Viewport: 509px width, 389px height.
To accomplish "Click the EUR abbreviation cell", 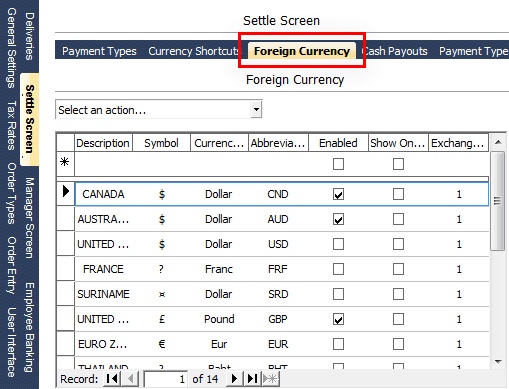I will (278, 344).
